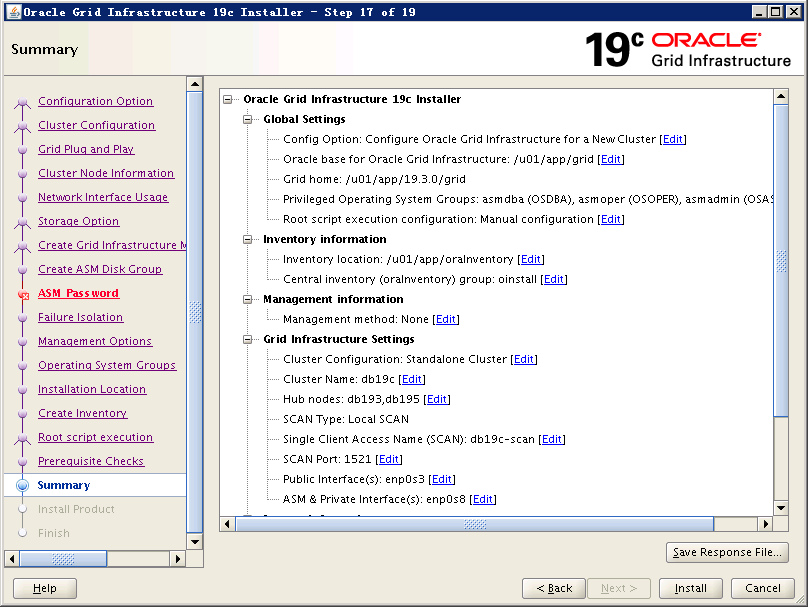Open the Installation Location step
Image resolution: width=809 pixels, height=608 pixels.
(92, 389)
